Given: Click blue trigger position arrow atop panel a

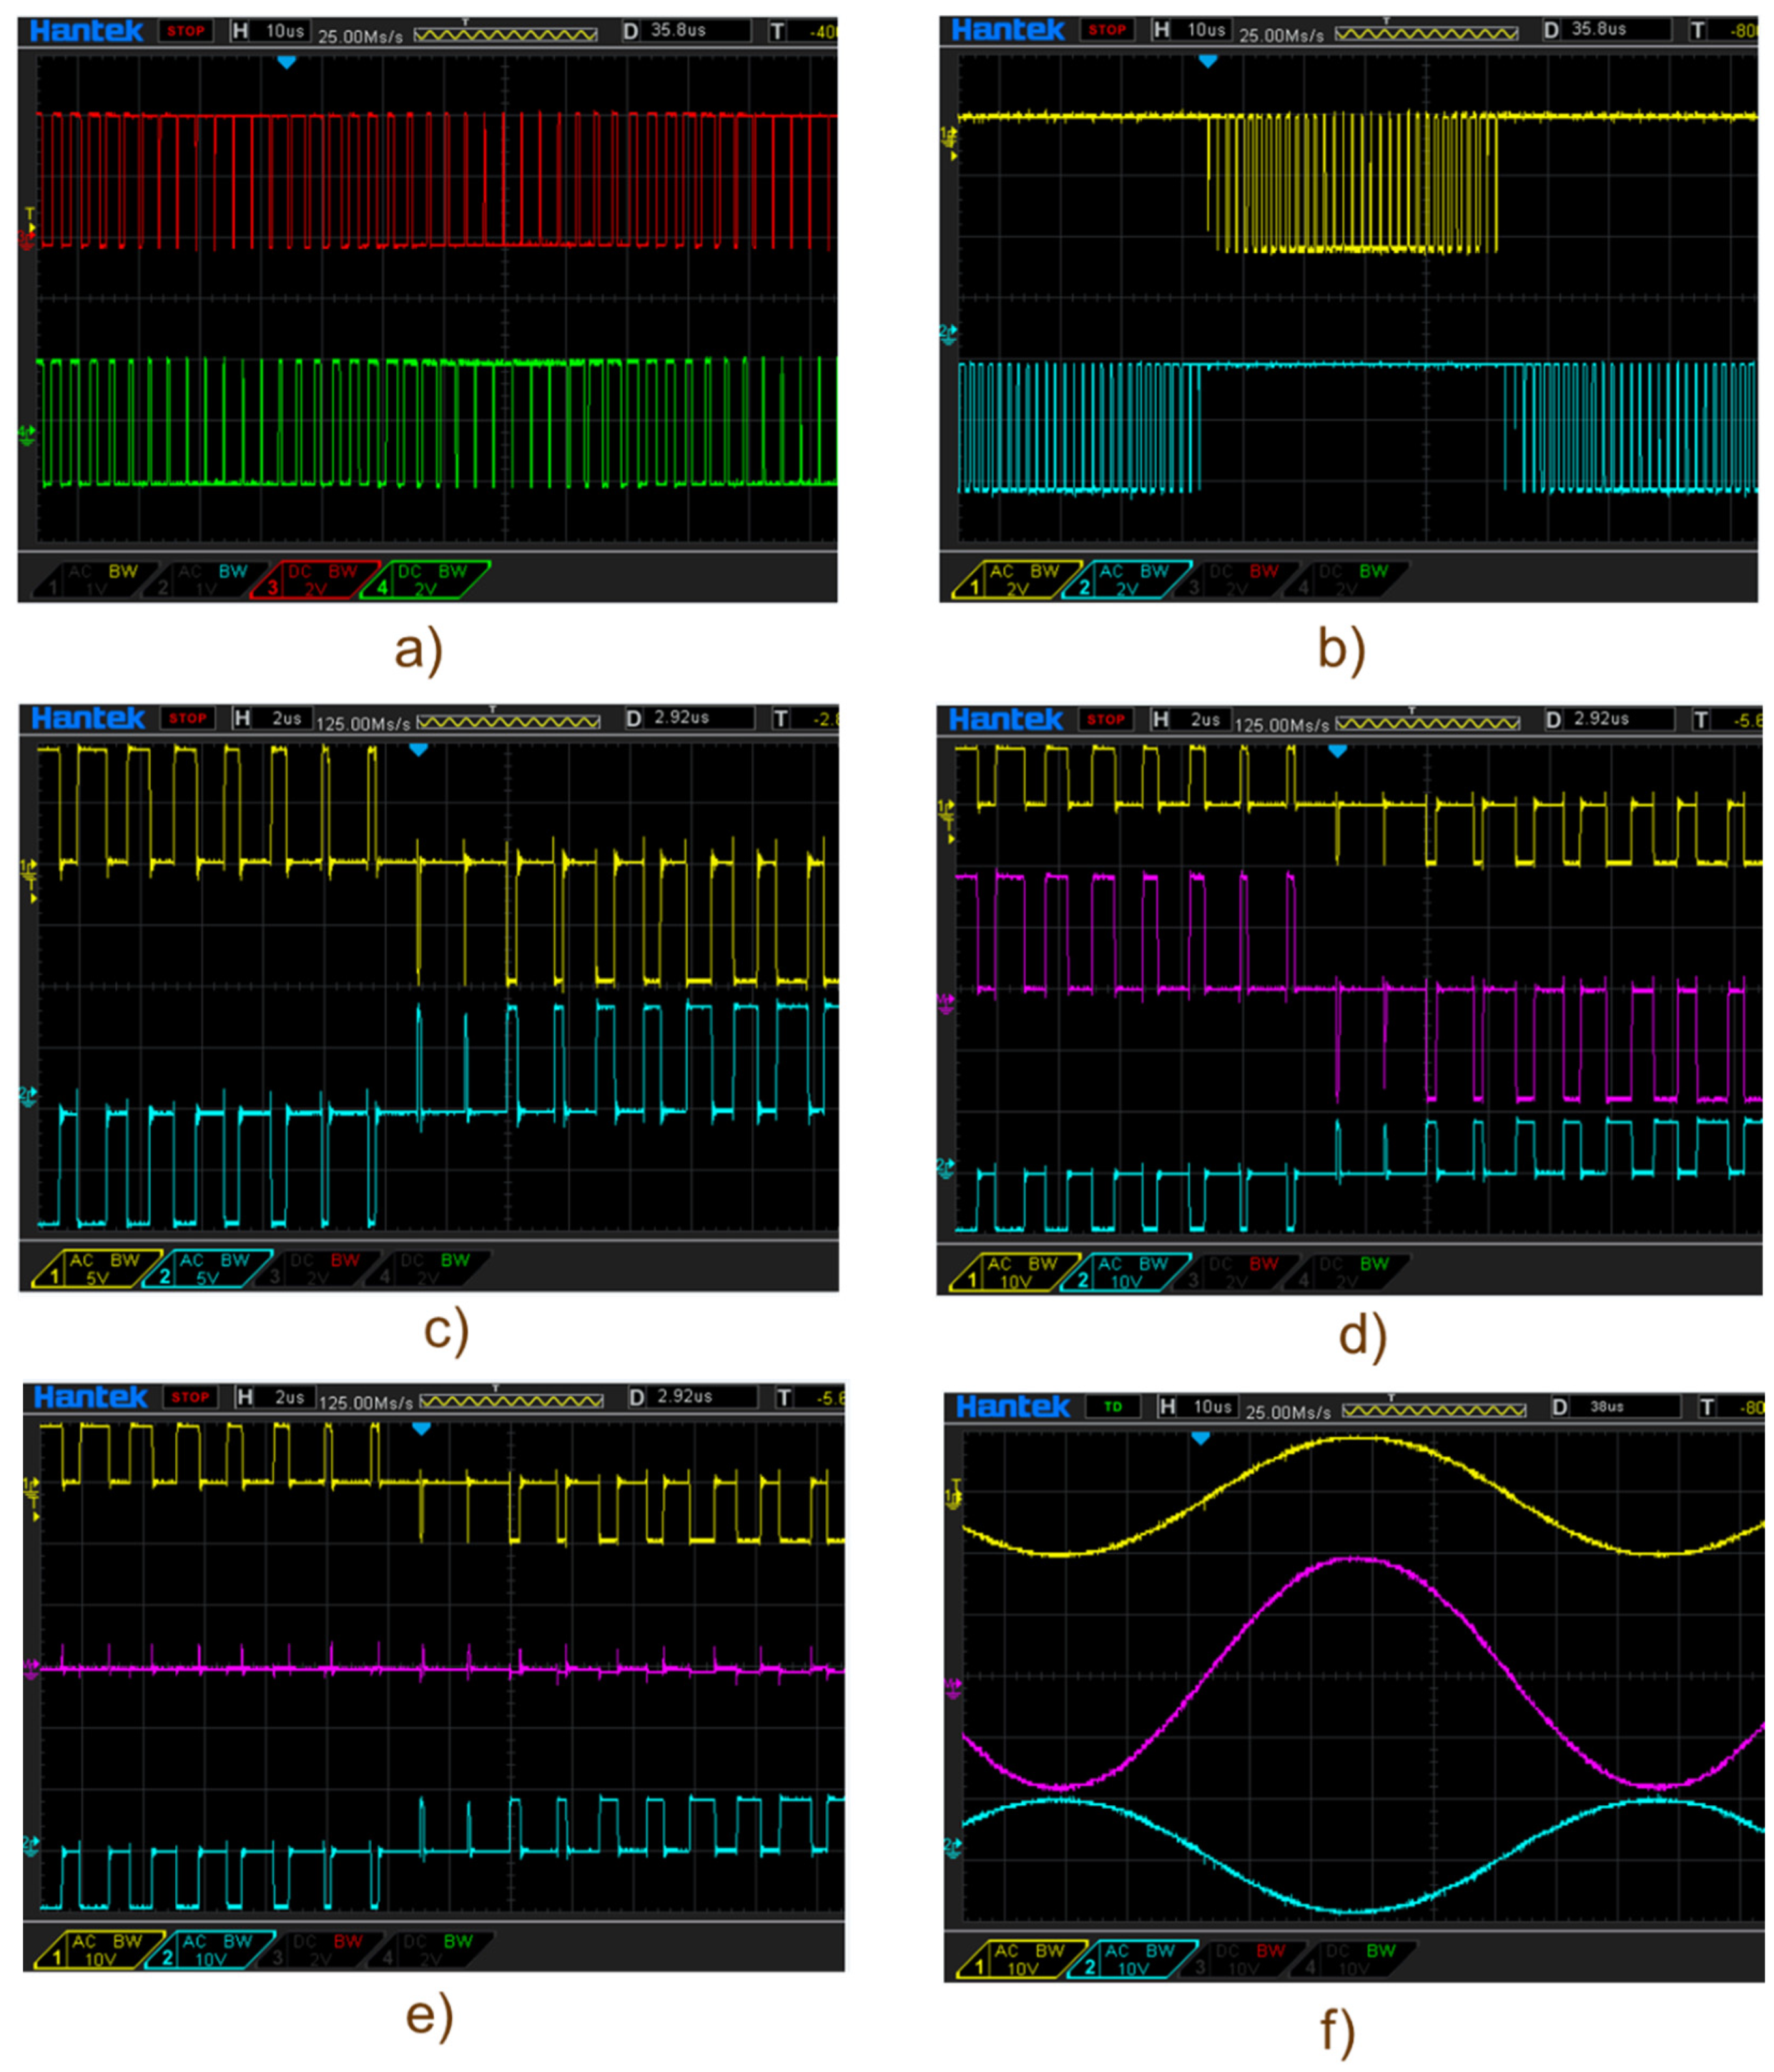Looking at the screenshot, I should click(287, 62).
